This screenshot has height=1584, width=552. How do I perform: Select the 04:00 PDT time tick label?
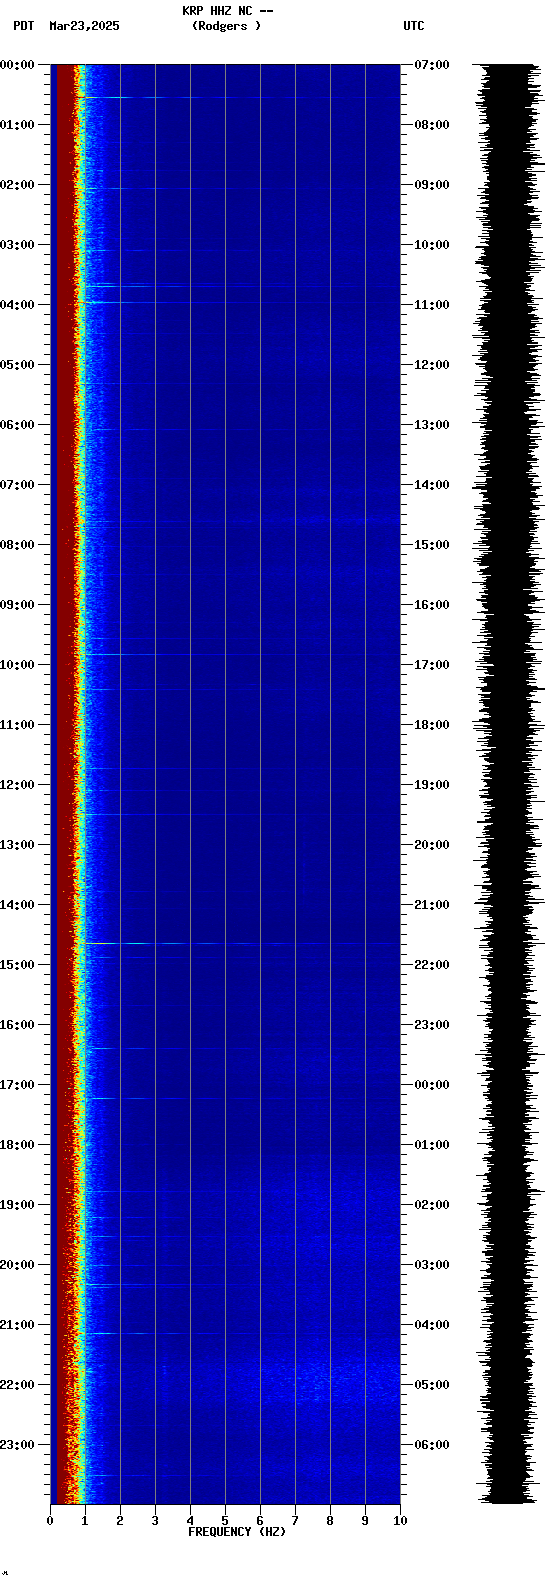tap(18, 305)
